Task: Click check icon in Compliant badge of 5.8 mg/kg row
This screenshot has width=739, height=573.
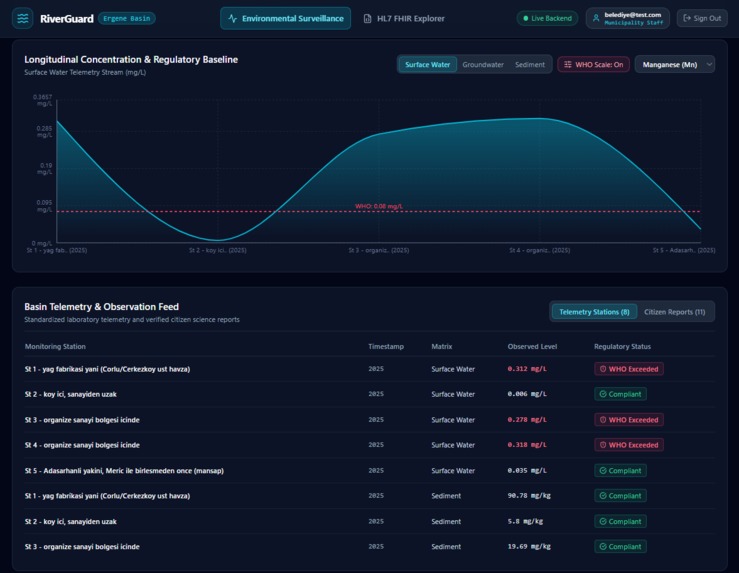Action: point(603,521)
